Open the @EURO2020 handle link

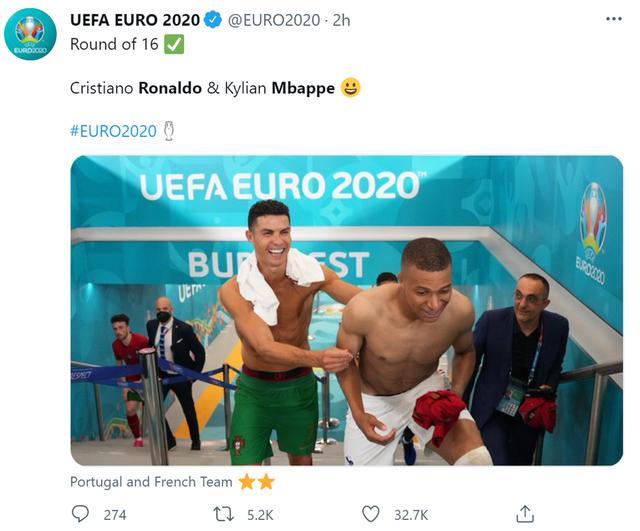(274, 20)
